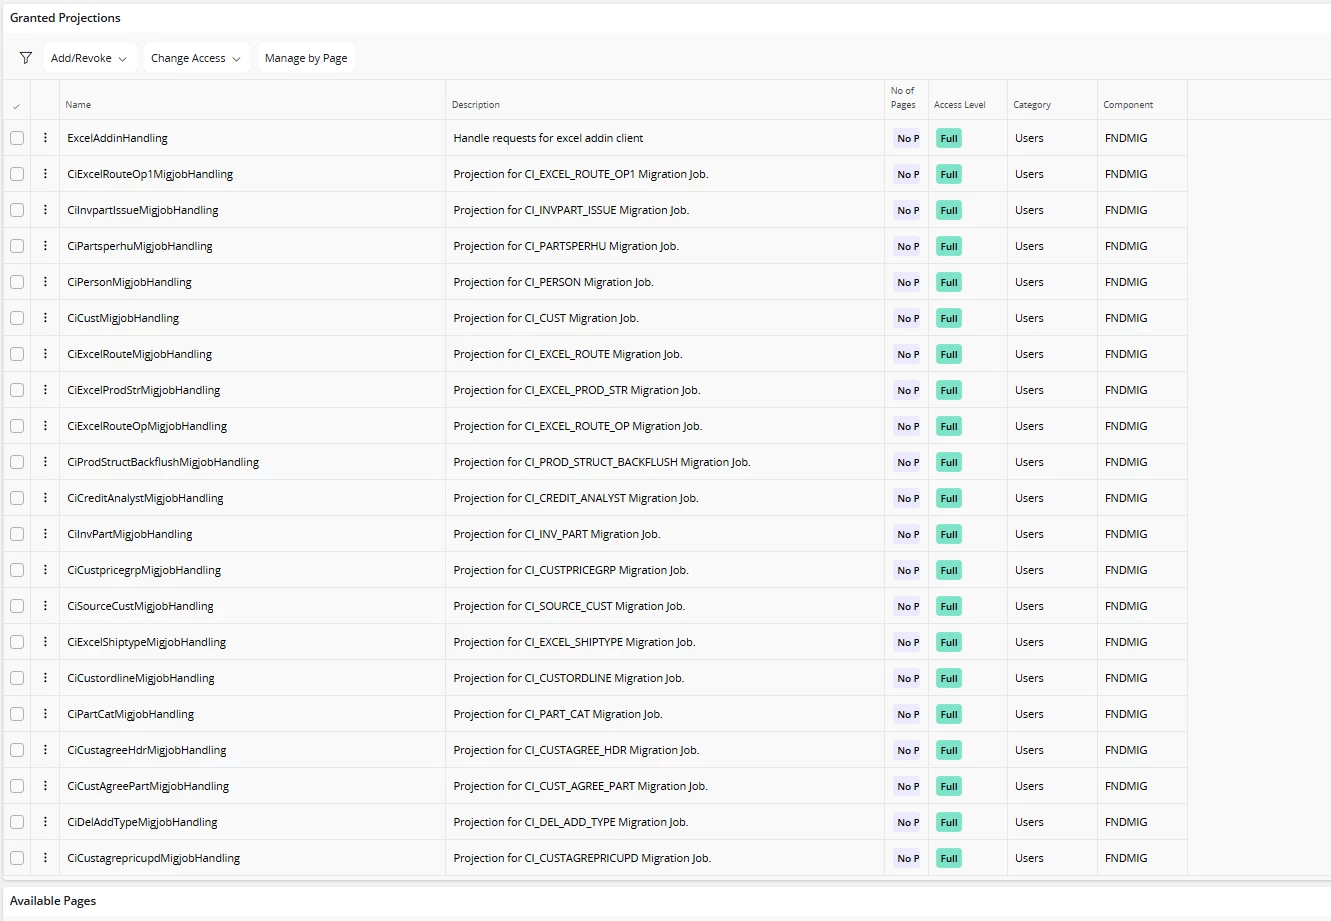Image resolution: width=1331 pixels, height=921 pixels.
Task: Click the Component column header
Action: coord(1128,105)
